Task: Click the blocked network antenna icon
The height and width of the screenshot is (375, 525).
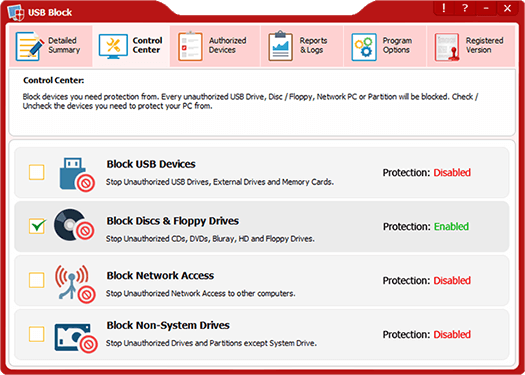Action: click(75, 282)
